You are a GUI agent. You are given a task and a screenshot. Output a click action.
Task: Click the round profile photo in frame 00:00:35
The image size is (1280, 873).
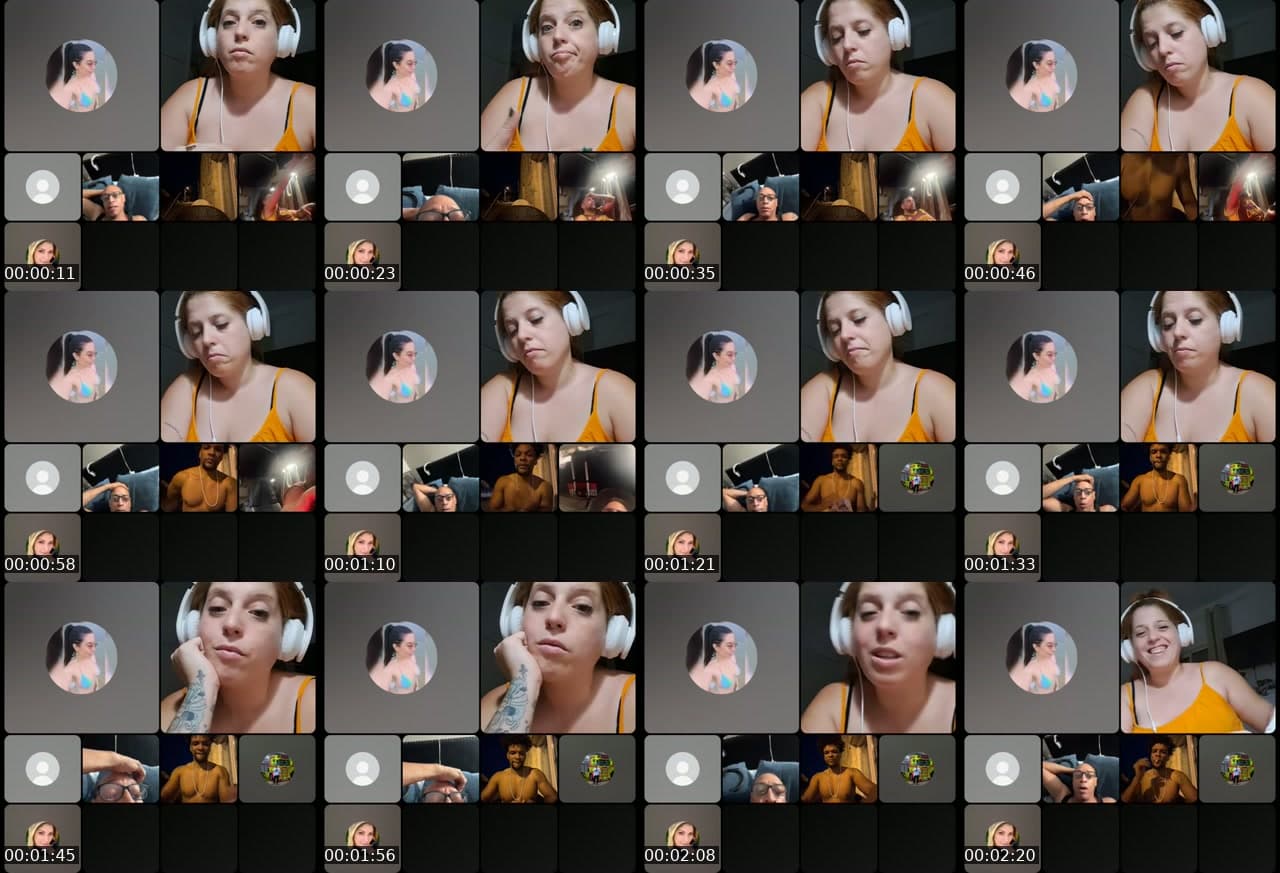tap(721, 75)
